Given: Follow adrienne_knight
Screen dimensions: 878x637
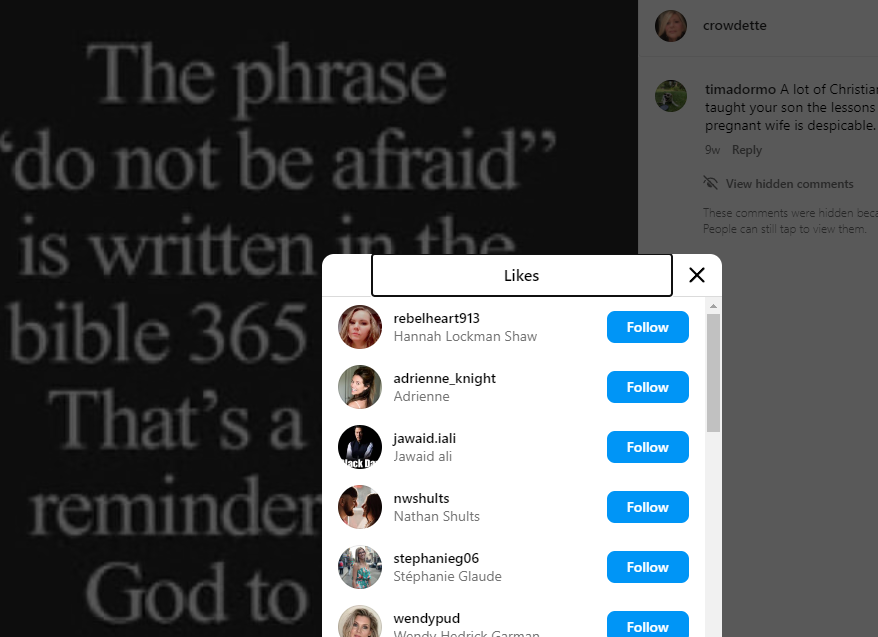Looking at the screenshot, I should (x=648, y=387).
